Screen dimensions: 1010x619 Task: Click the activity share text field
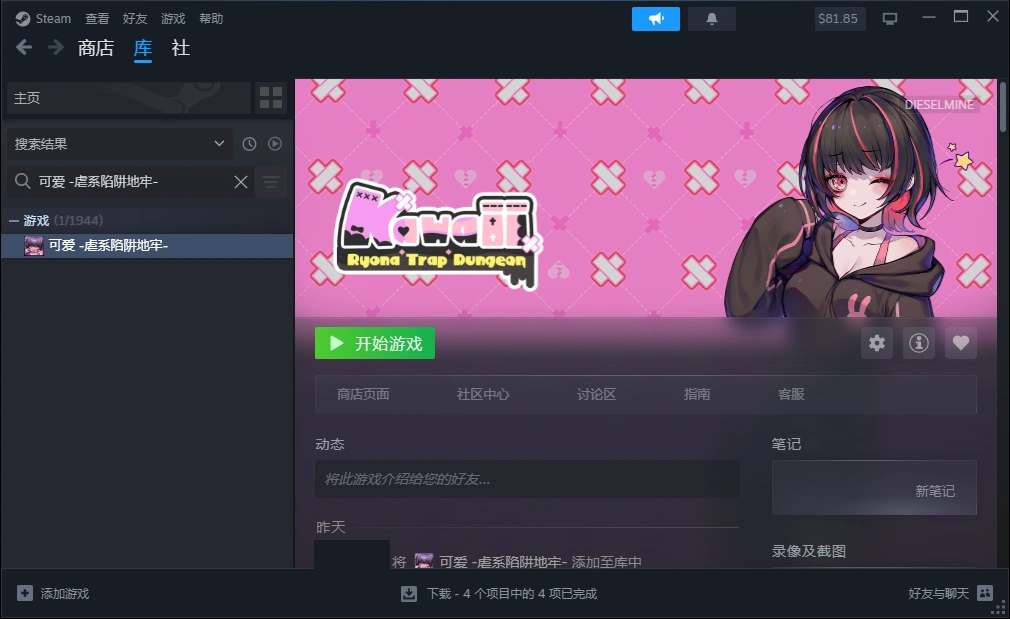tap(526, 479)
